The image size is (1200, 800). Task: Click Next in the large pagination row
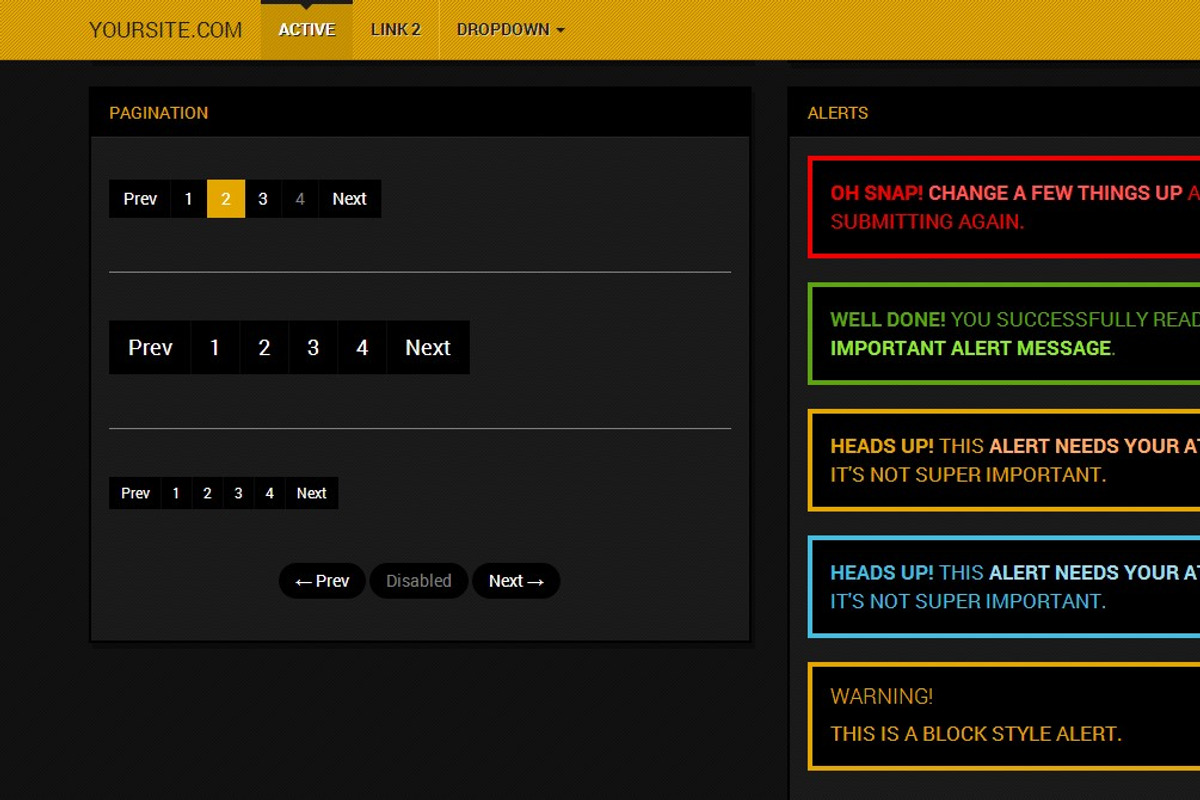pos(428,347)
